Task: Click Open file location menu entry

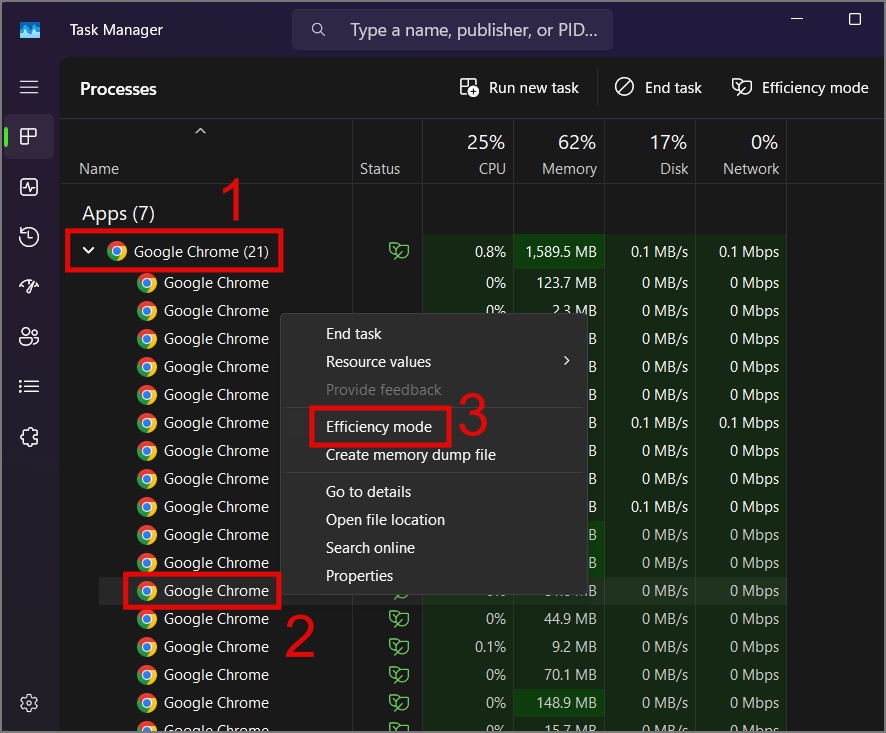Action: tap(385, 520)
